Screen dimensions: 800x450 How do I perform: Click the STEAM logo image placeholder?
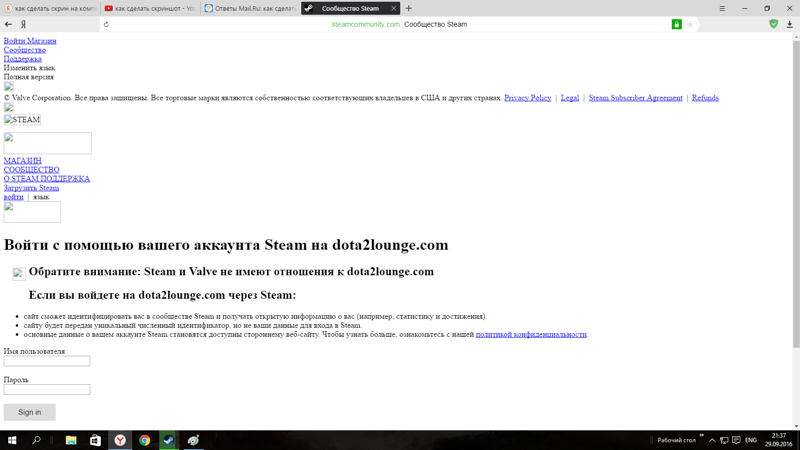(x=22, y=119)
